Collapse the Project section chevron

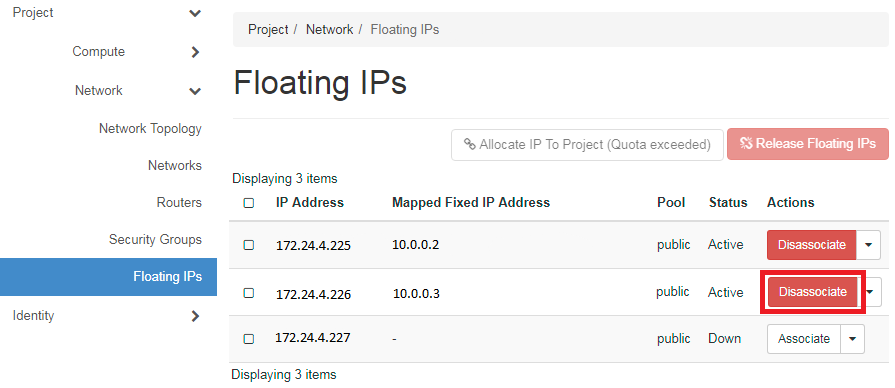click(195, 13)
